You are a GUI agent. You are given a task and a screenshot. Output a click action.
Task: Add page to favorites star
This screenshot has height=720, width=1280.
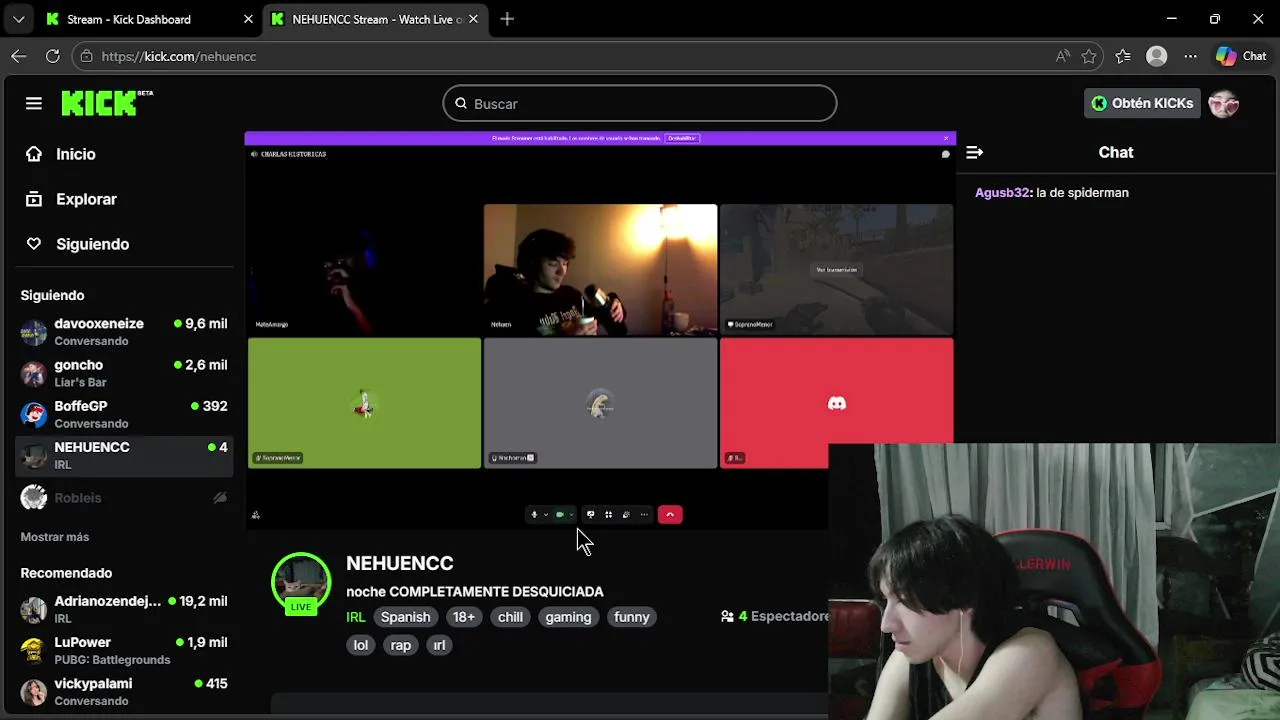click(x=1089, y=56)
